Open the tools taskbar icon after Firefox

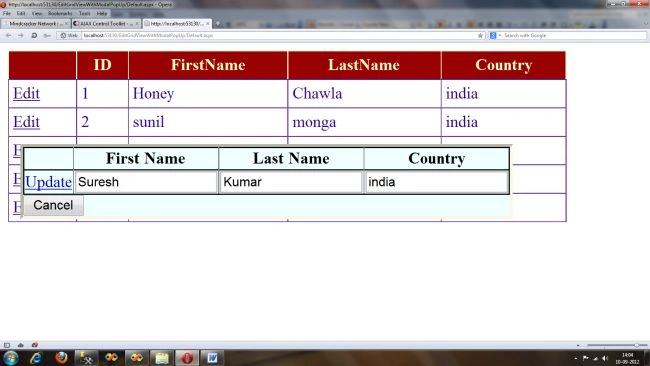(86, 358)
